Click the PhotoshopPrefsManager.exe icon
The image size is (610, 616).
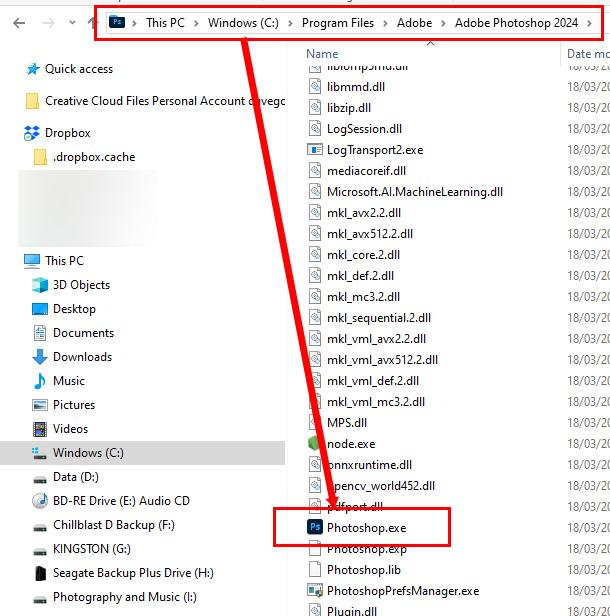[314, 591]
